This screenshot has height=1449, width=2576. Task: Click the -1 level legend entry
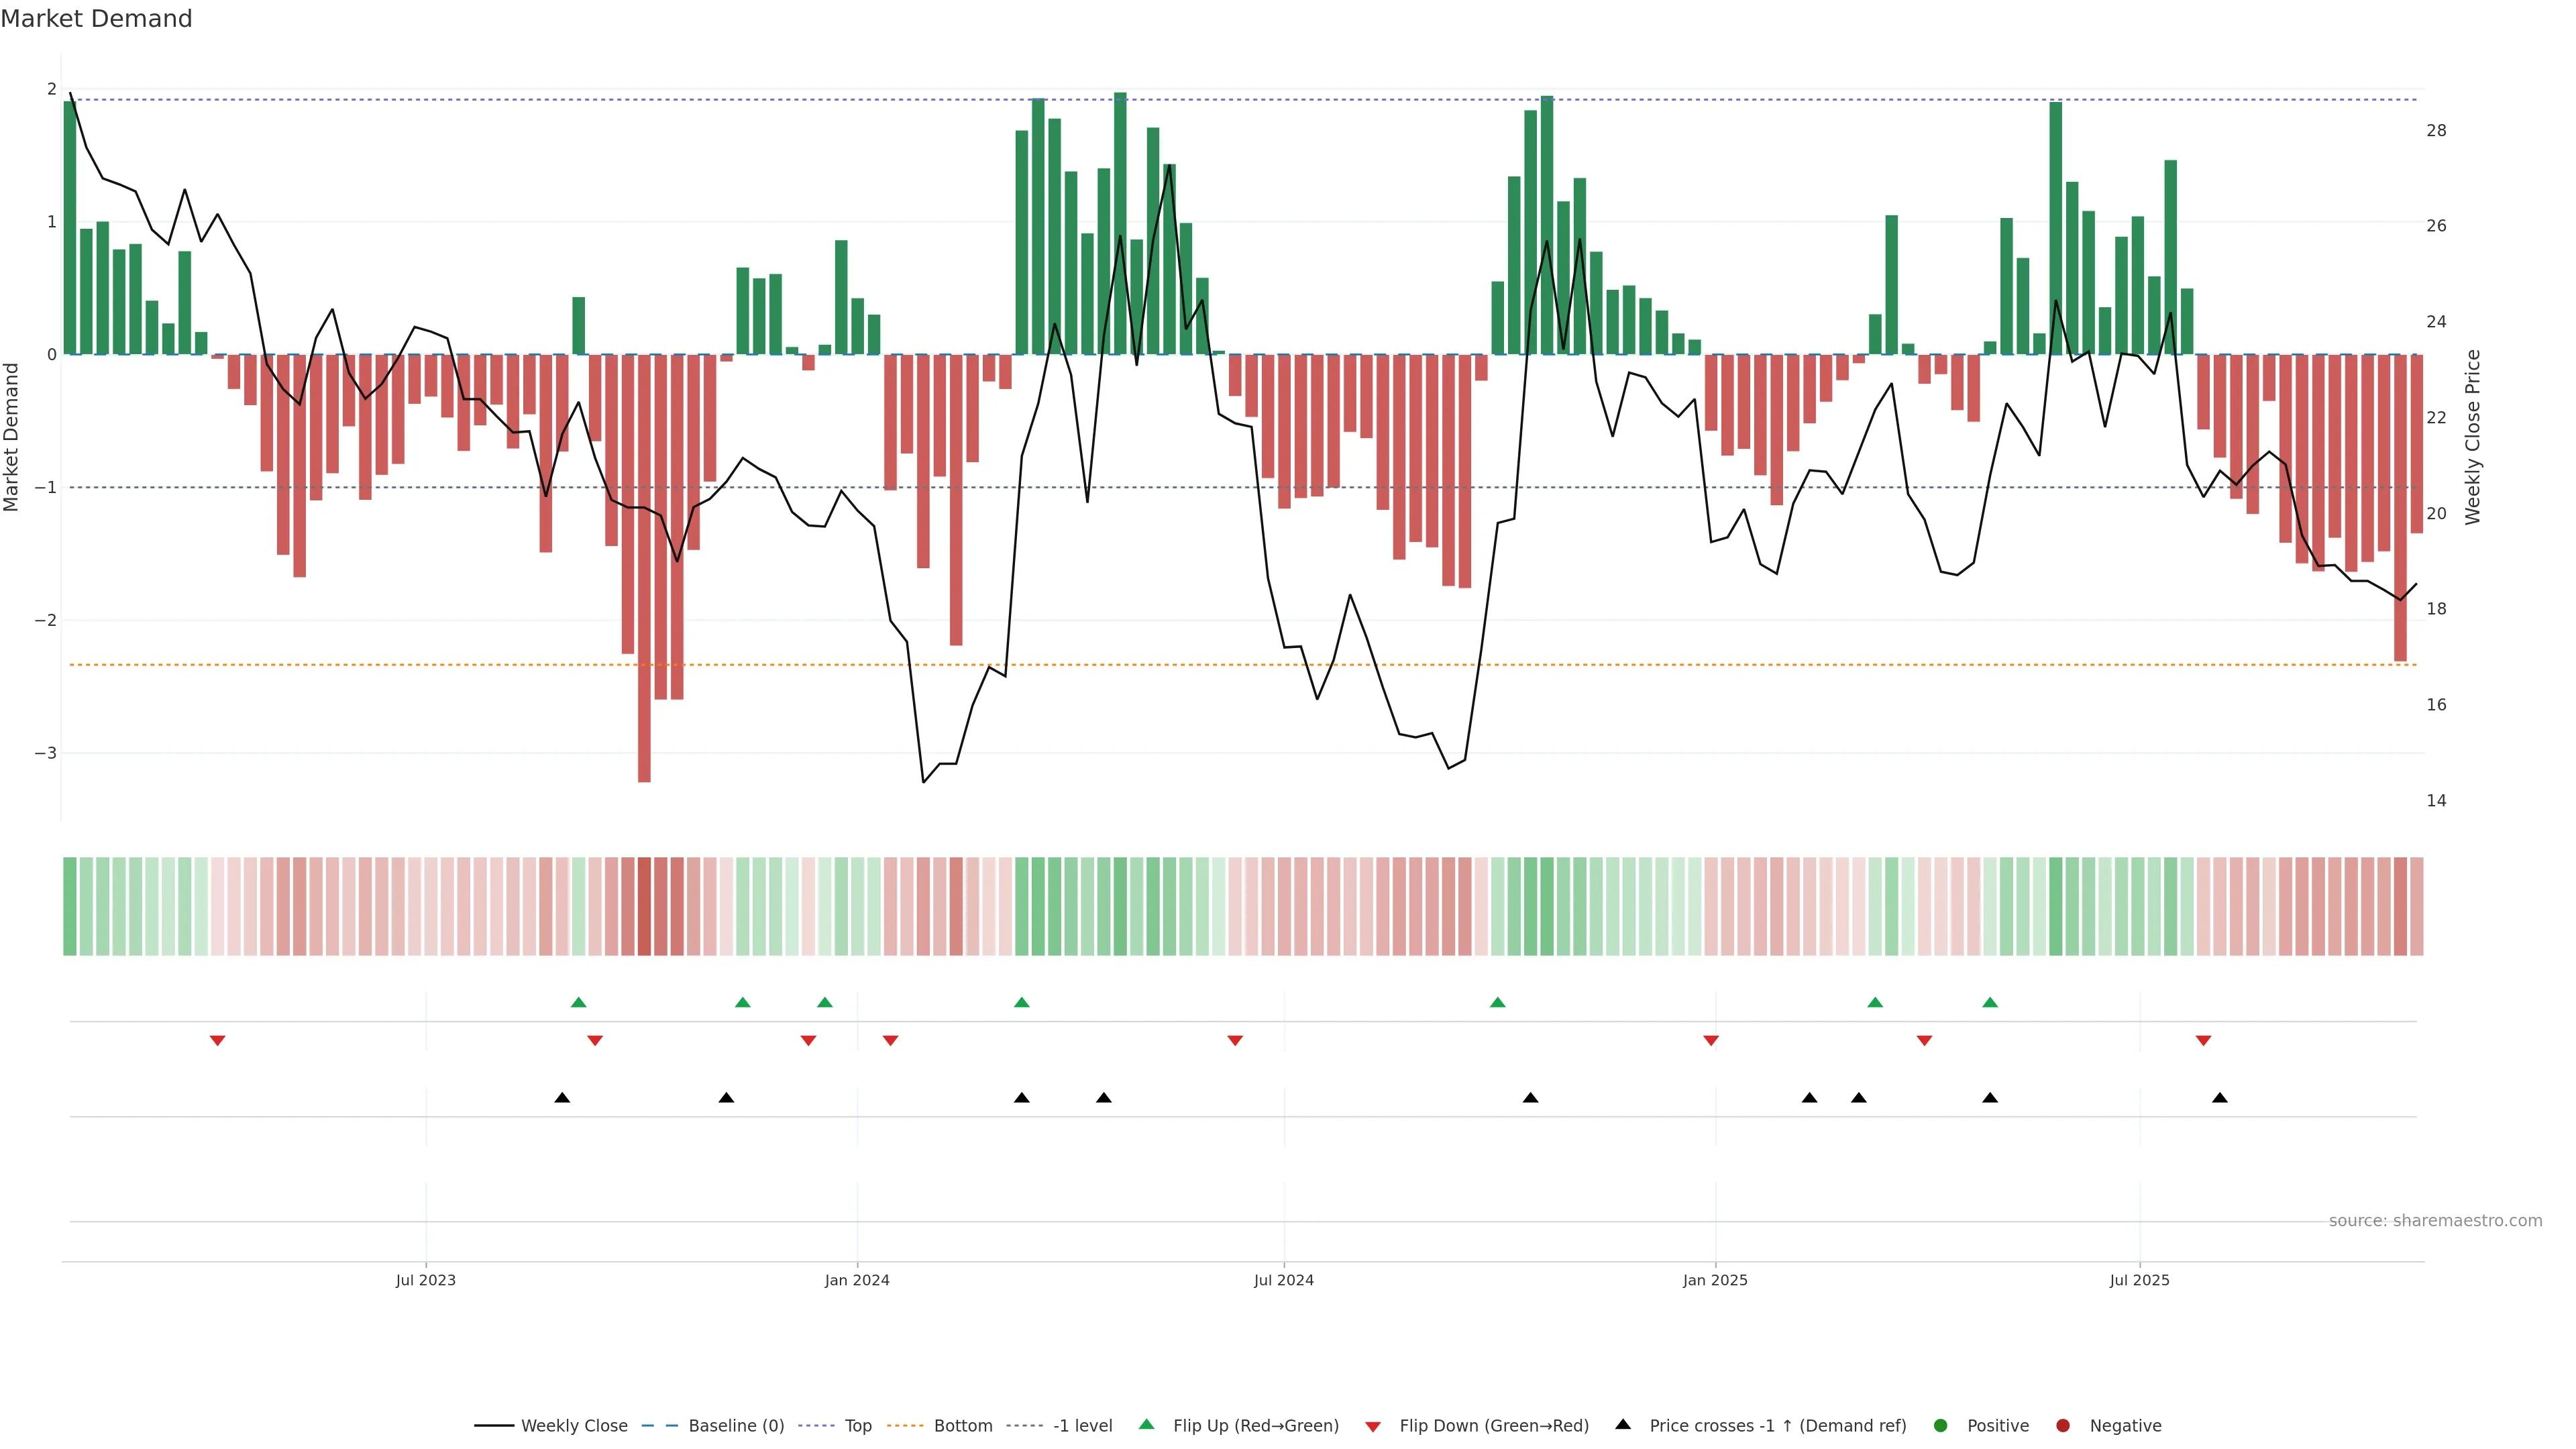1082,1426
